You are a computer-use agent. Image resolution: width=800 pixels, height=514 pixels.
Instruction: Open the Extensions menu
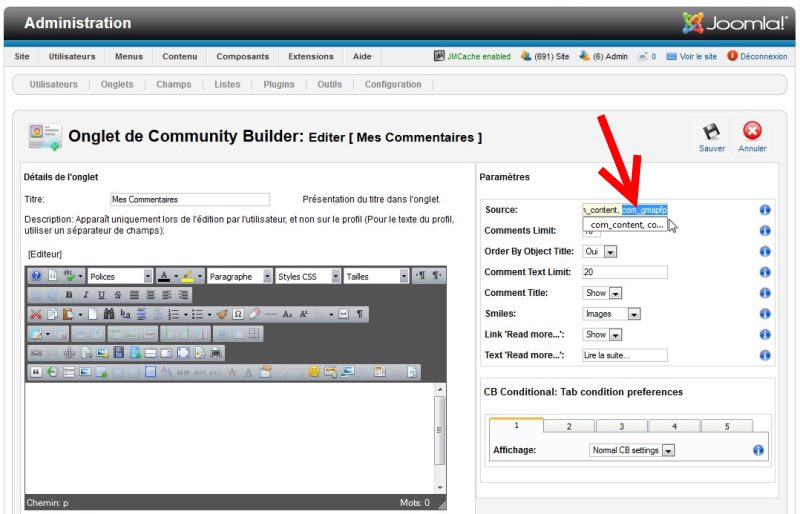[x=311, y=56]
